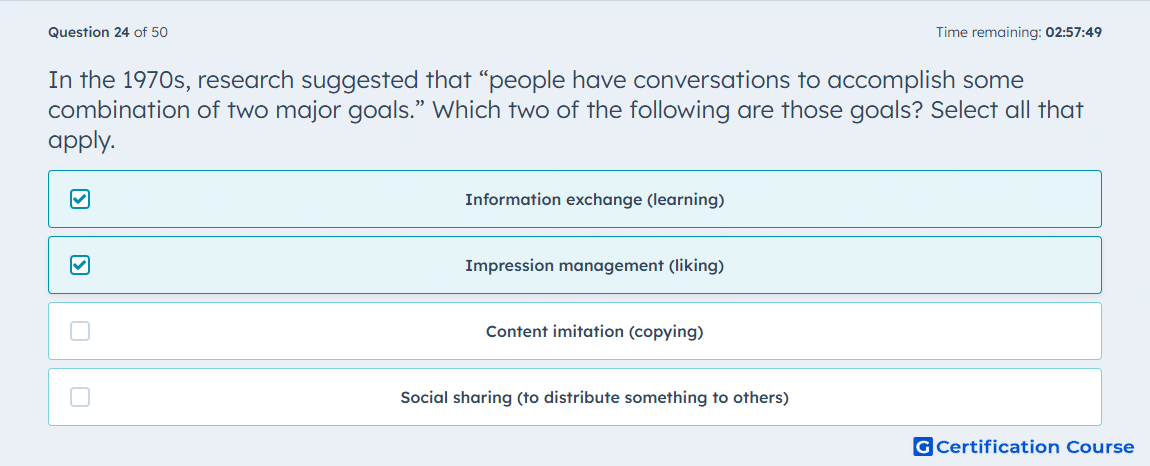The image size is (1150, 466).
Task: Click the question text about 1970s research
Action: click(565, 110)
